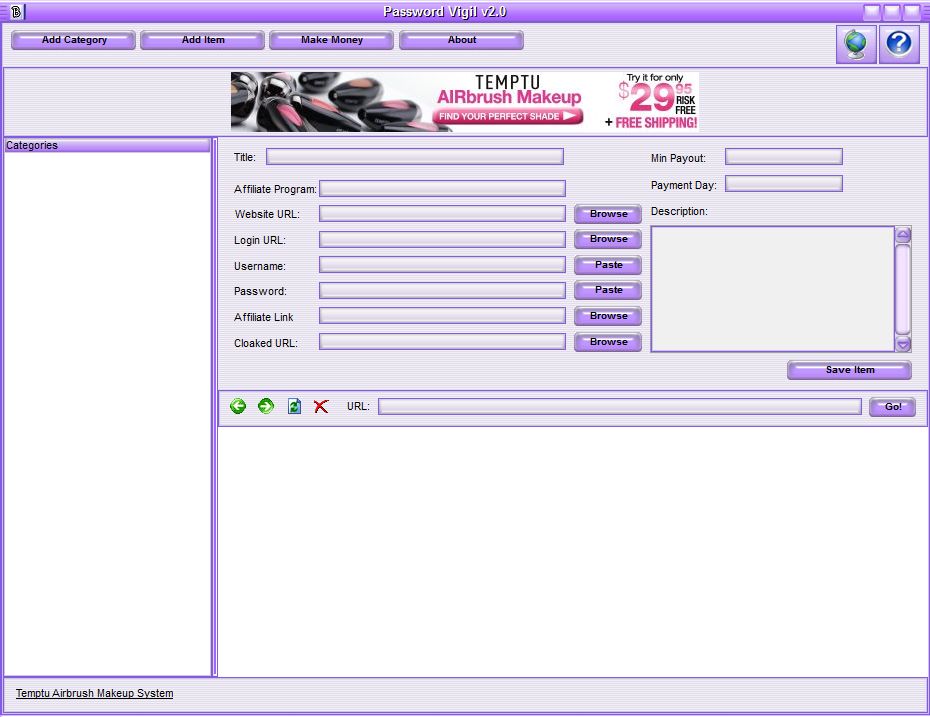930x717 pixels.
Task: Refresh the embedded browser page
Action: click(294, 406)
